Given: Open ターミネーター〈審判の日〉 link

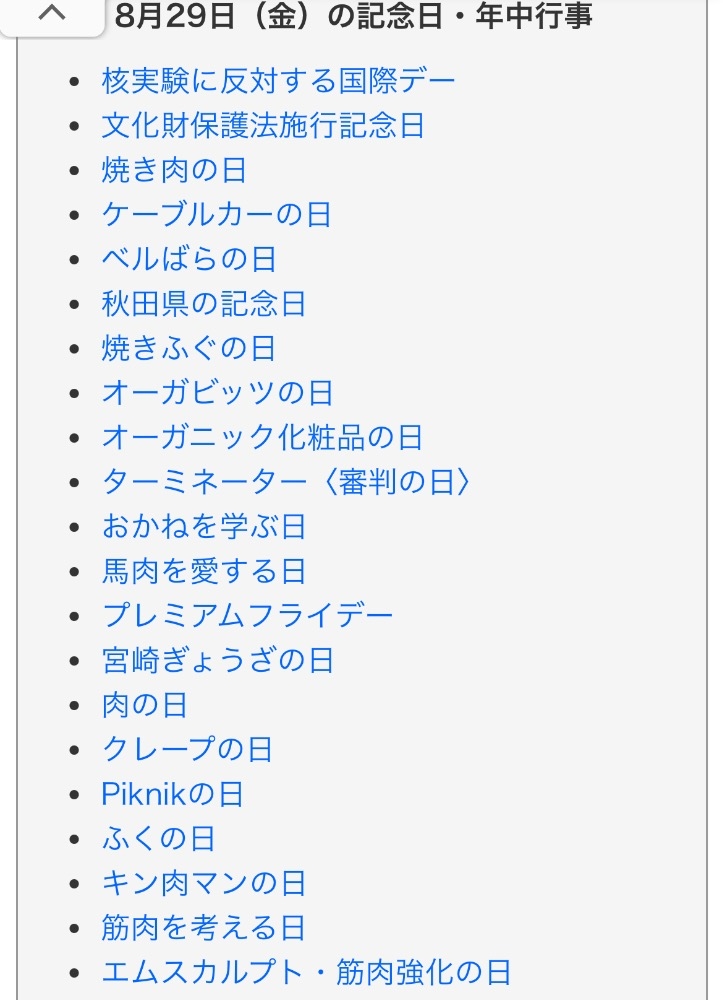Looking at the screenshot, I should tap(286, 482).
